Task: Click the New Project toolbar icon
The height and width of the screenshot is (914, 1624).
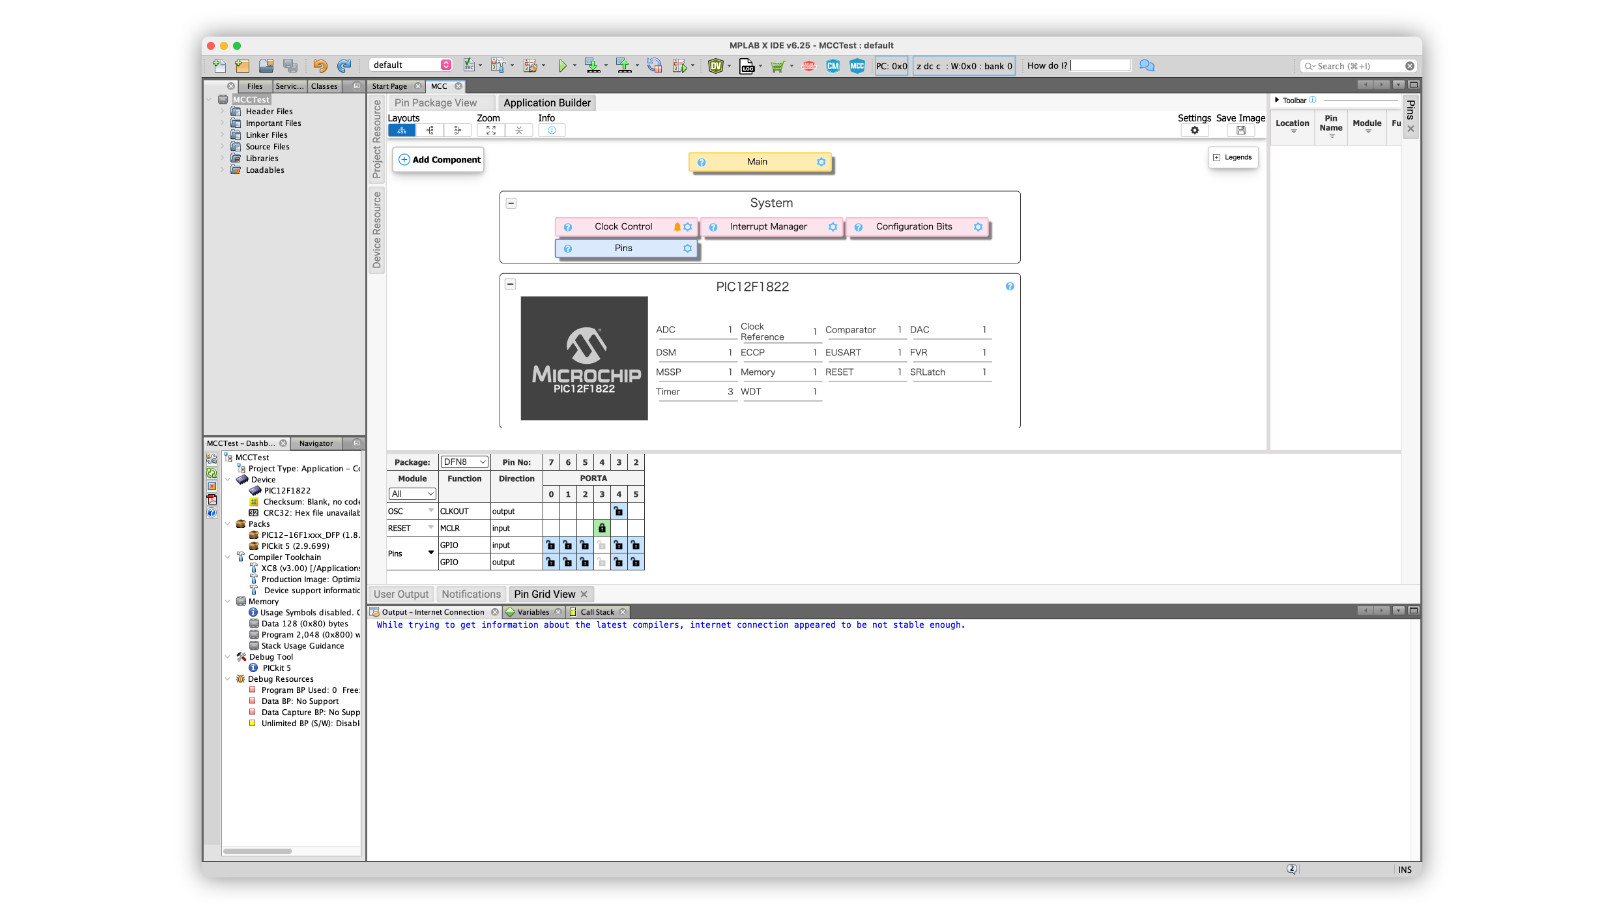Action: tap(242, 66)
